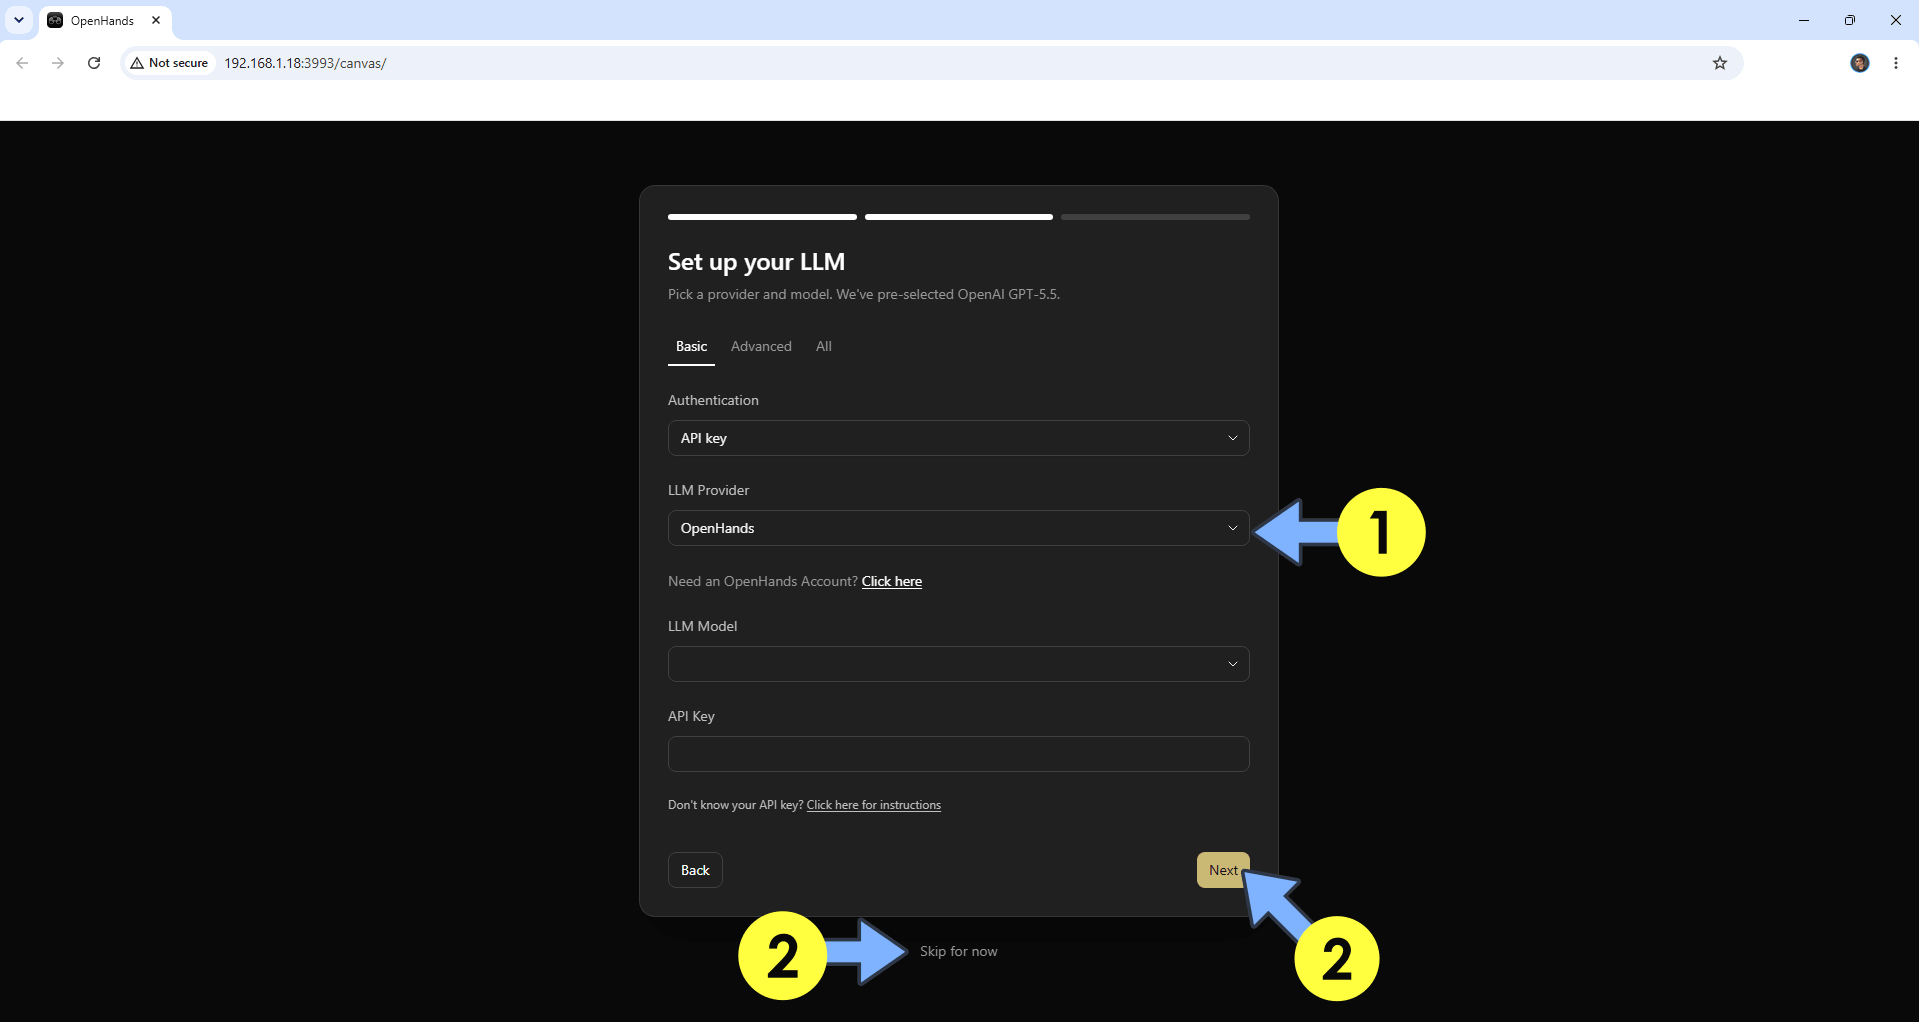Switch to the Advanced tab
The height and width of the screenshot is (1022, 1919).
pyautogui.click(x=761, y=346)
